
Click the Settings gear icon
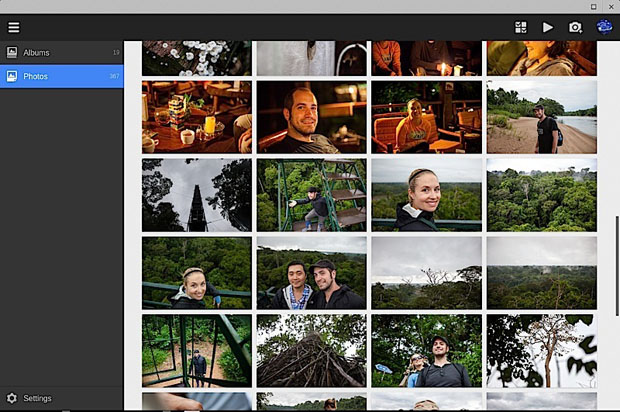(x=12, y=398)
